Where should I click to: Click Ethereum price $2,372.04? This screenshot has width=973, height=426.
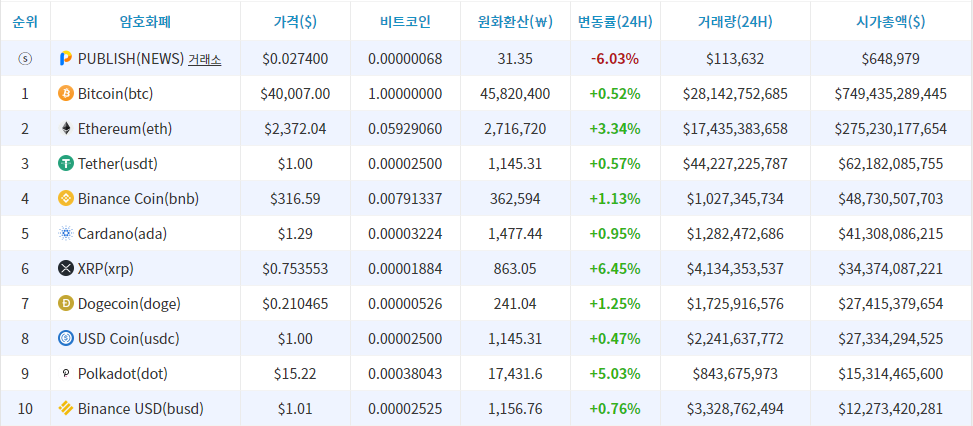(x=295, y=129)
